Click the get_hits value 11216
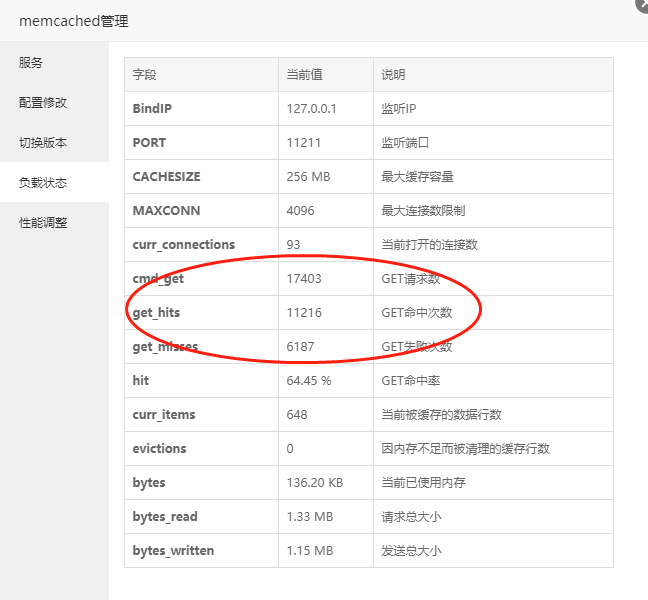The height and width of the screenshot is (600, 648). click(x=304, y=313)
